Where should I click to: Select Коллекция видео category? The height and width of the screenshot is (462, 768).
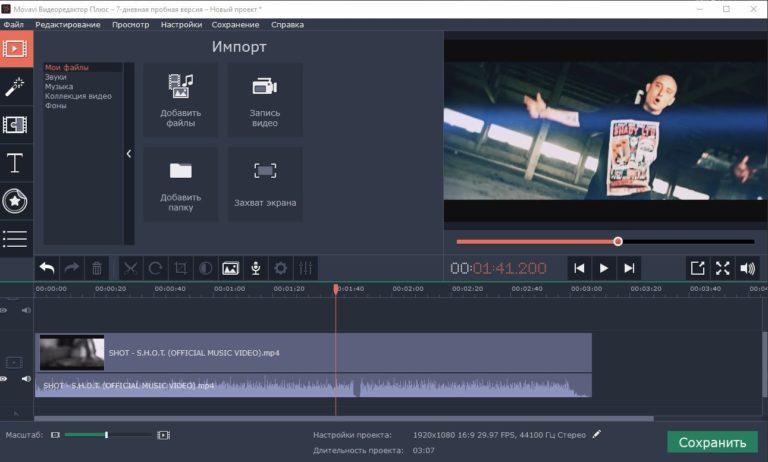point(78,96)
